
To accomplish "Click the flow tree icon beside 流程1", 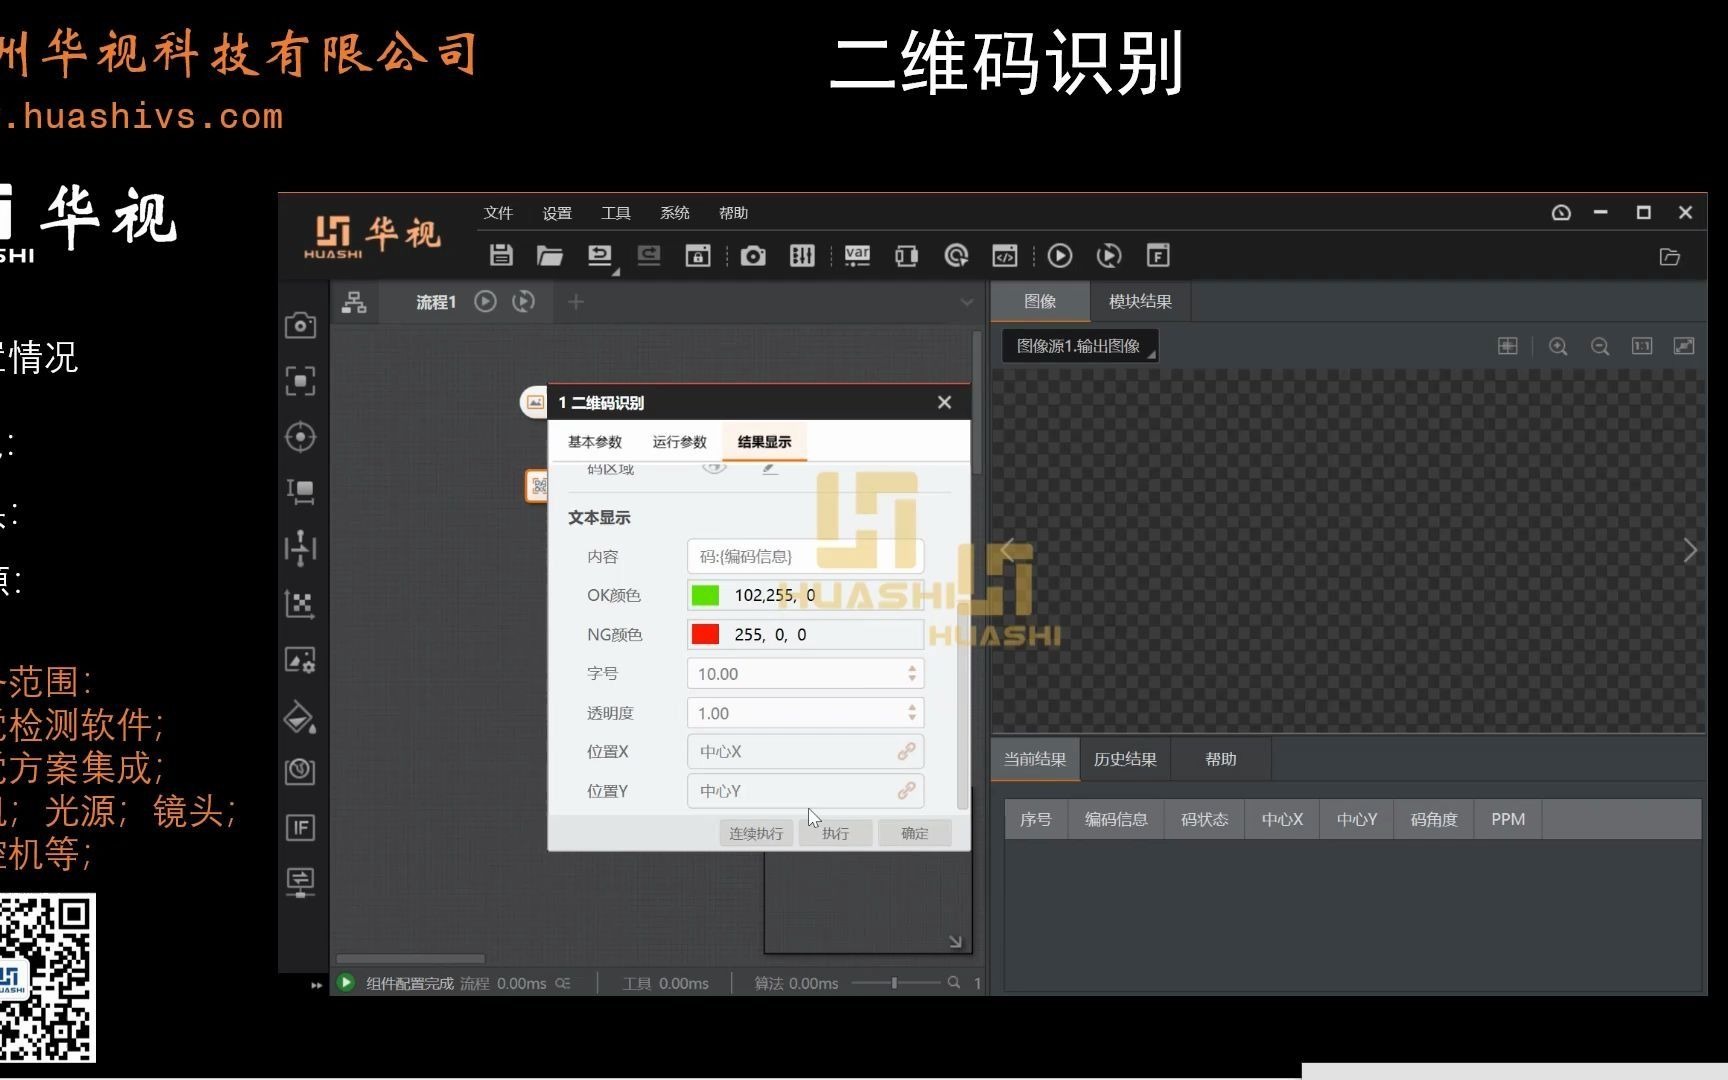I will click(354, 302).
